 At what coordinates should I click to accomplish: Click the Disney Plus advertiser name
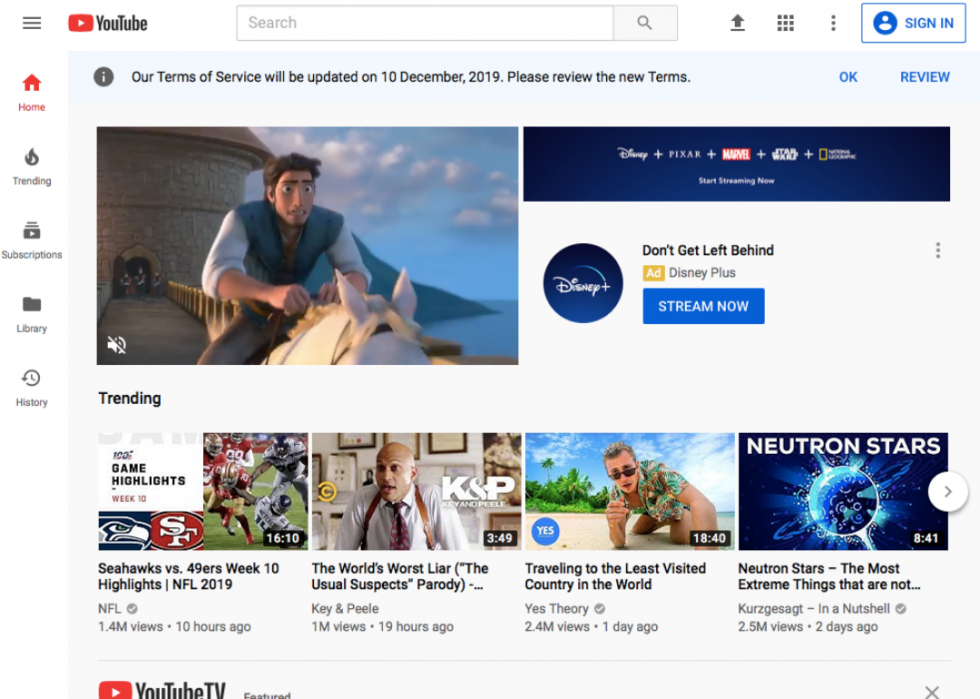click(702, 273)
